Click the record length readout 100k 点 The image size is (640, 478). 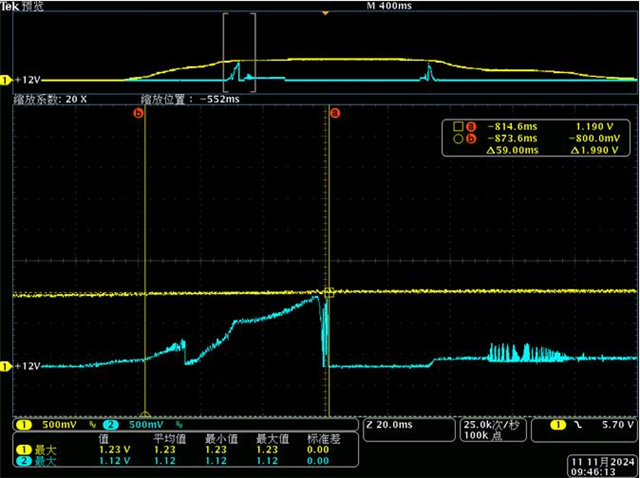tap(483, 436)
